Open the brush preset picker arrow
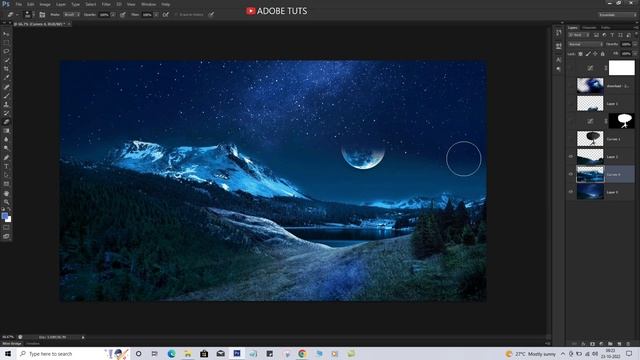The height and width of the screenshot is (360, 640). pyautogui.click(x=33, y=15)
